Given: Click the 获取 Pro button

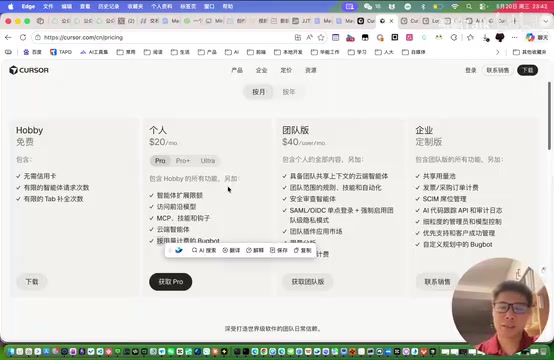Looking at the screenshot, I should tap(171, 282).
